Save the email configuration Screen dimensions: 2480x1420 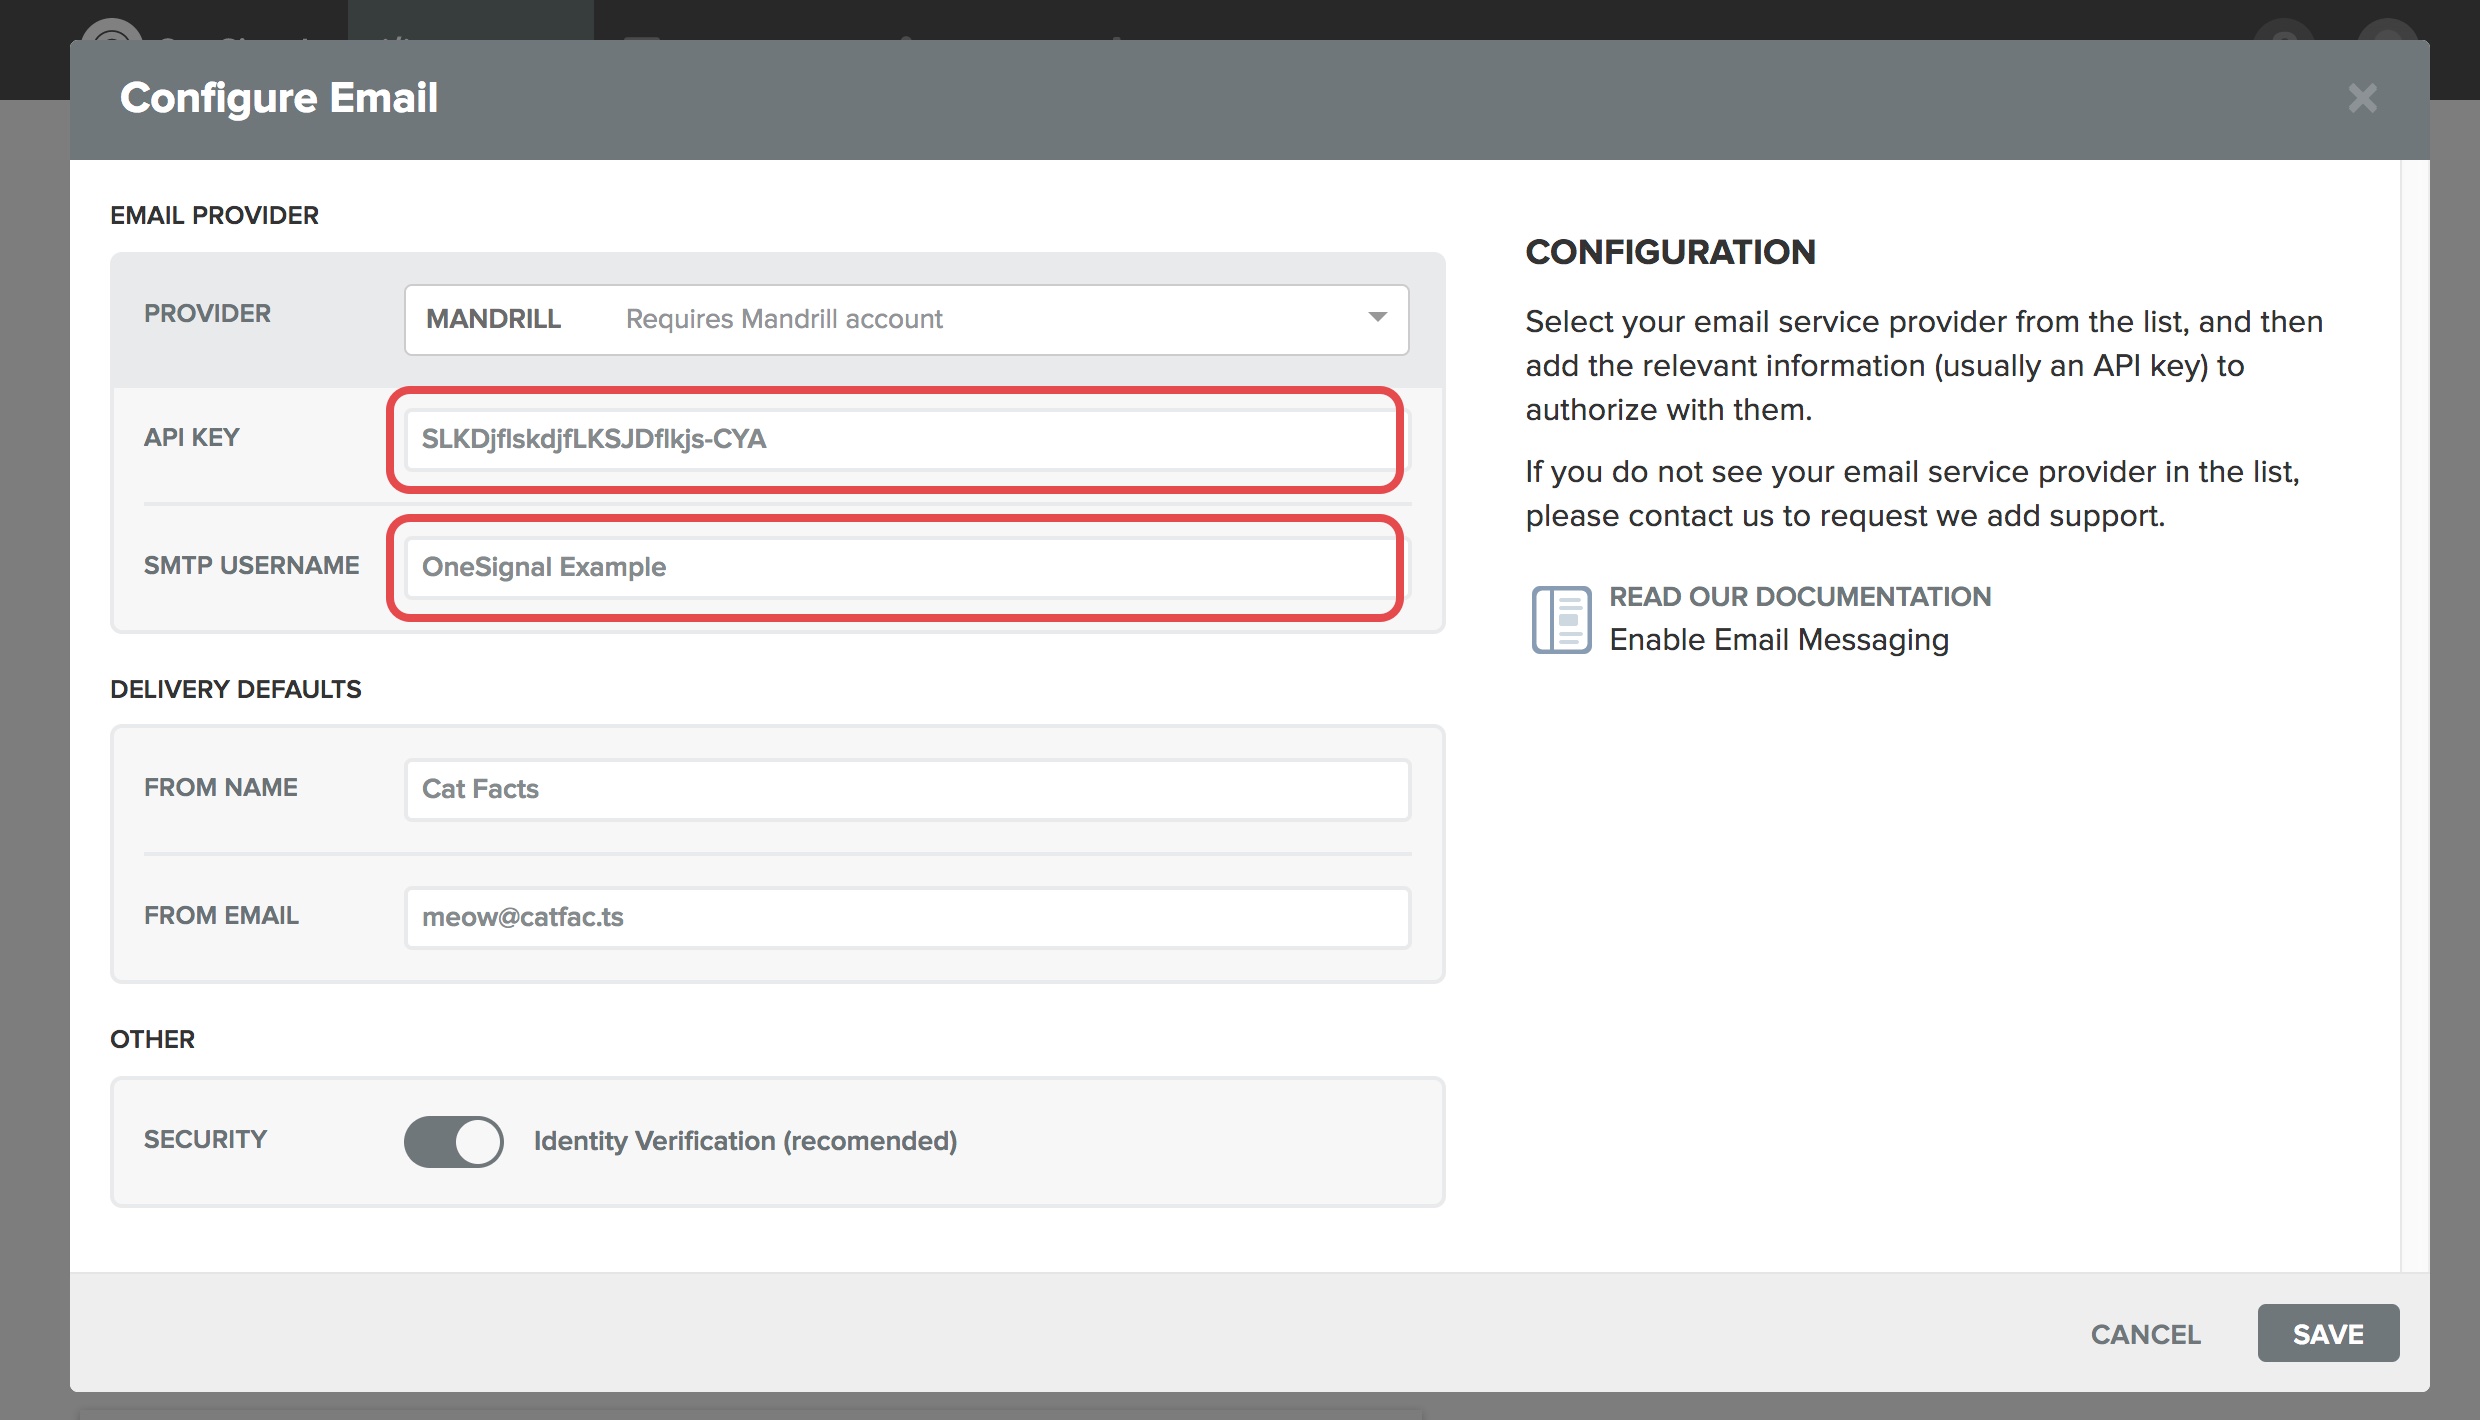(2328, 1333)
